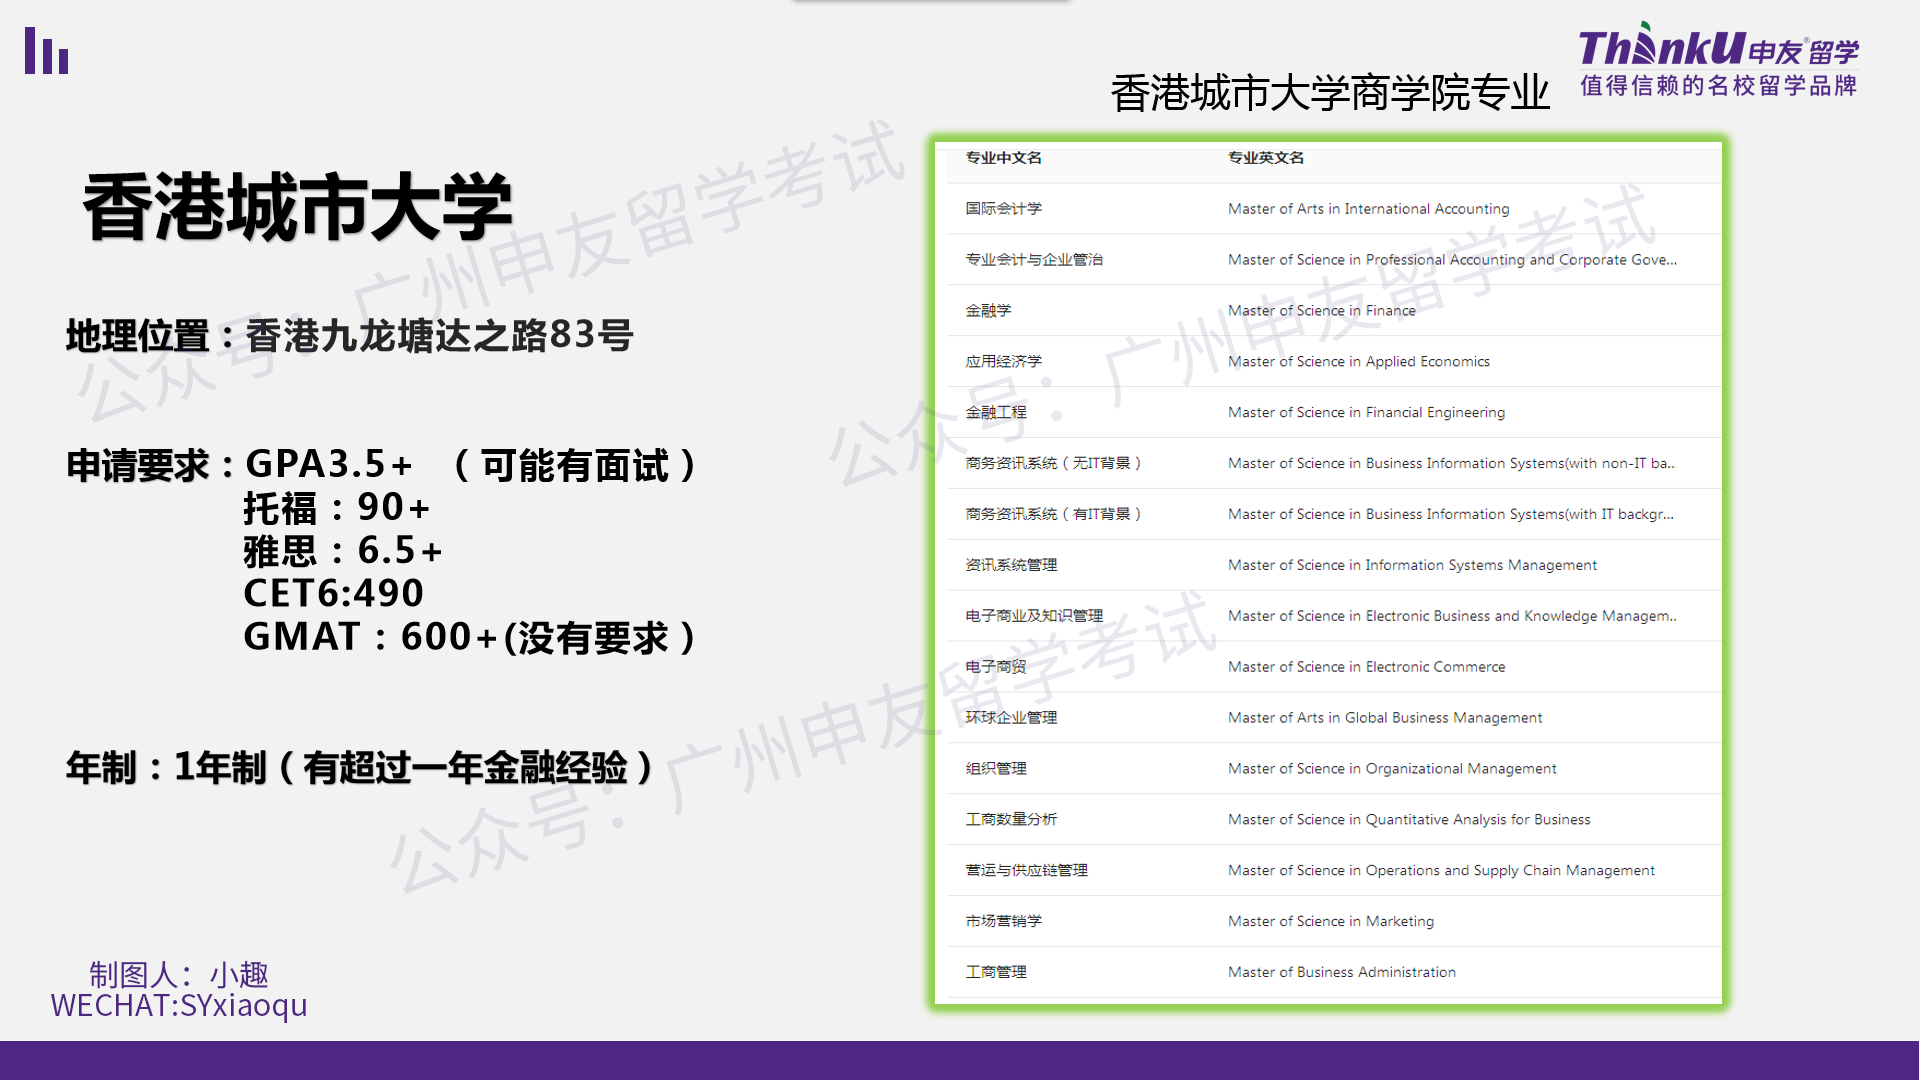
Task: Select the 环球企业管理 cell
Action: point(1011,718)
